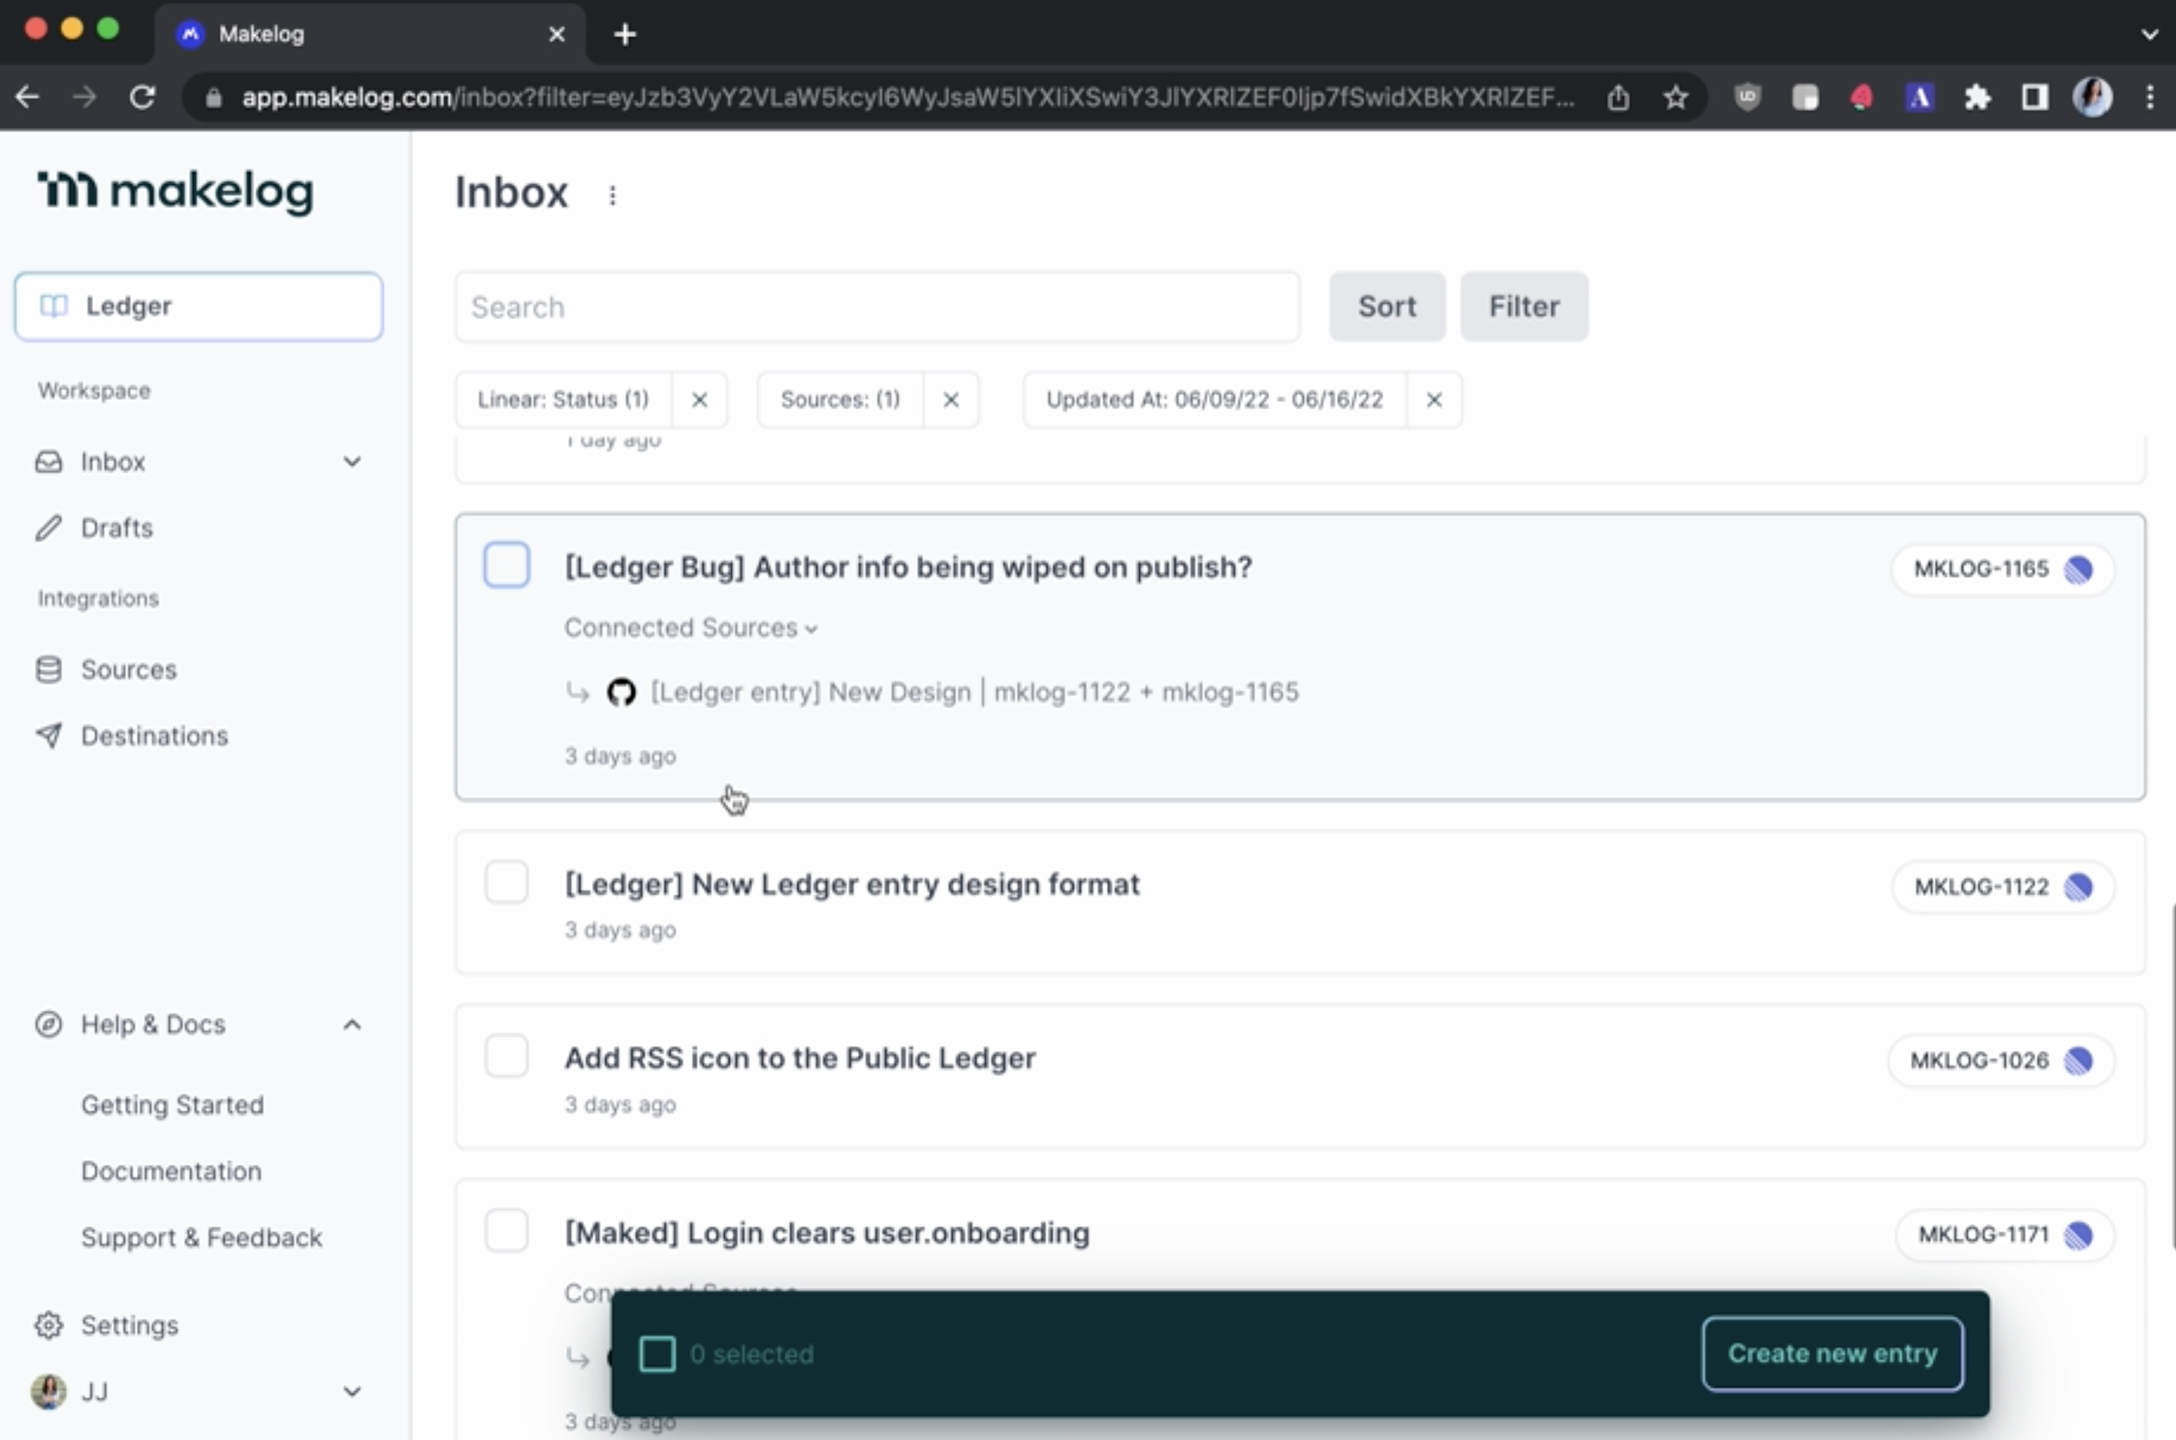Go to Destinations in the sidebar
The width and height of the screenshot is (2176, 1440).
click(154, 736)
